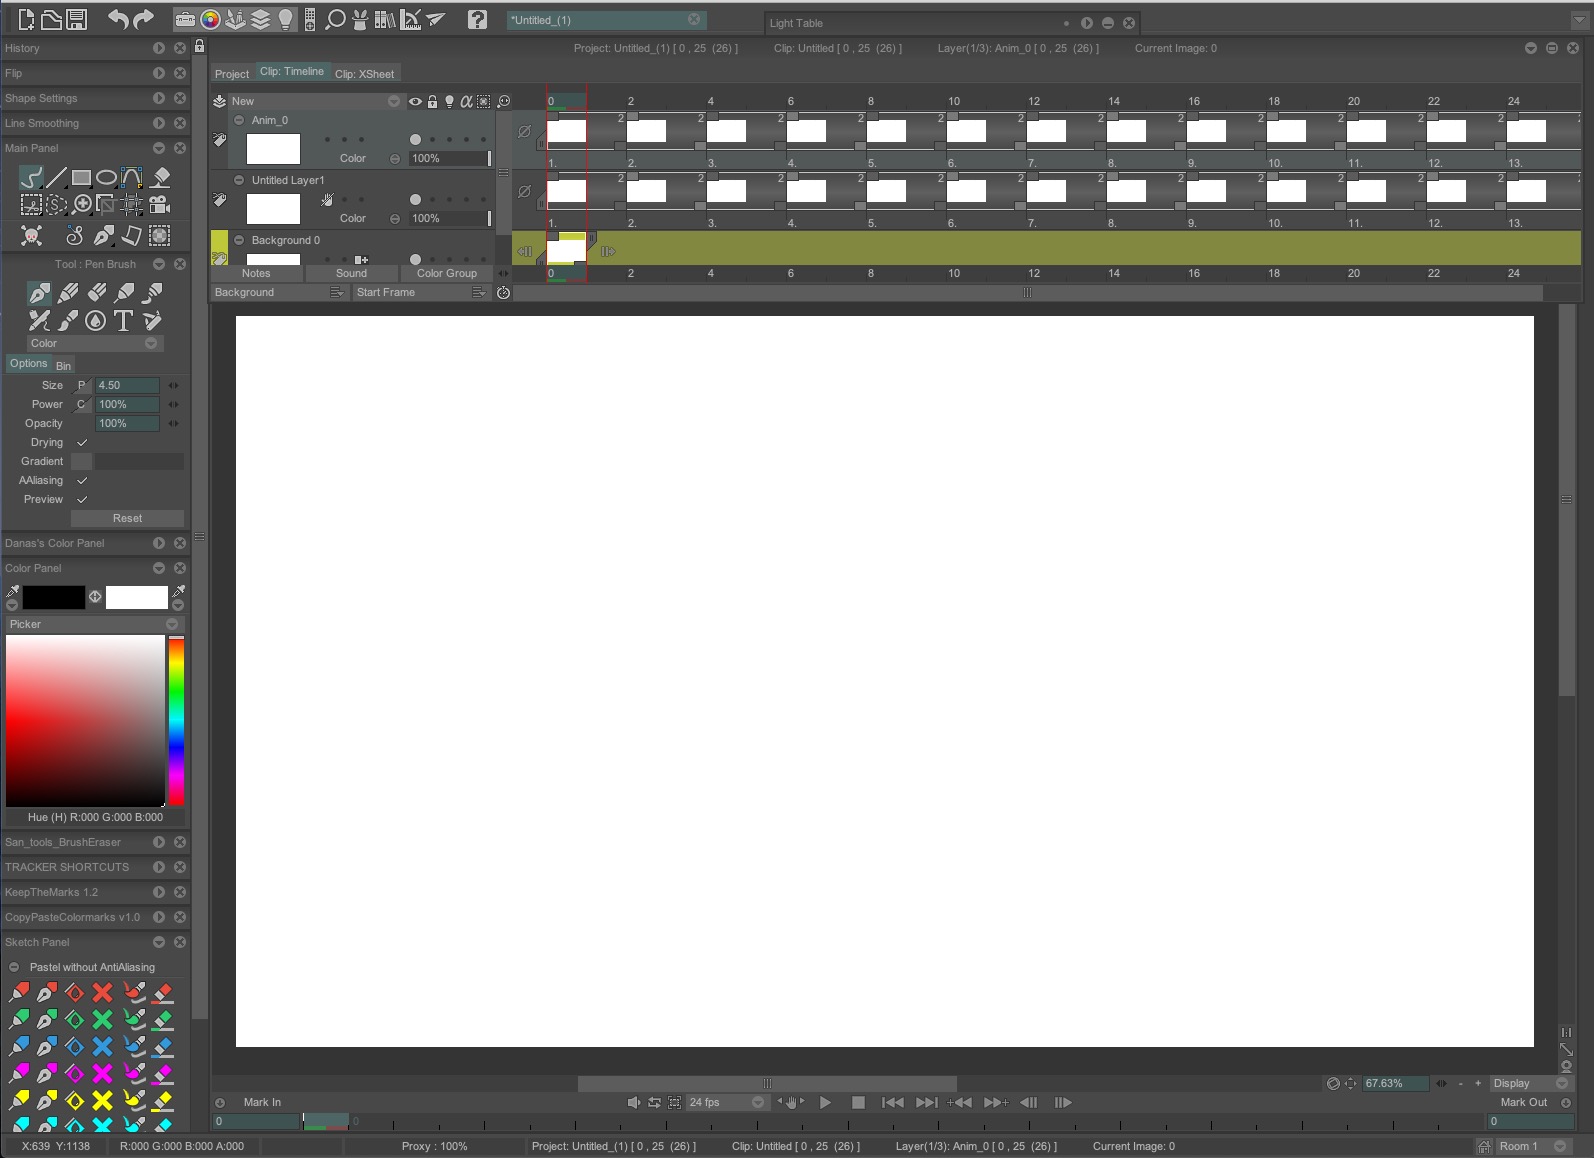Switch to the Clip: Timeline tab

point(292,72)
